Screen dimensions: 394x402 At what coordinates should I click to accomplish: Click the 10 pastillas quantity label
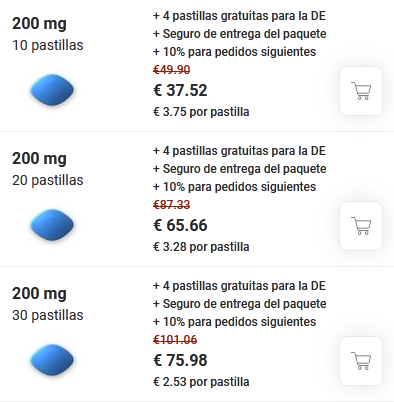[x=48, y=45]
